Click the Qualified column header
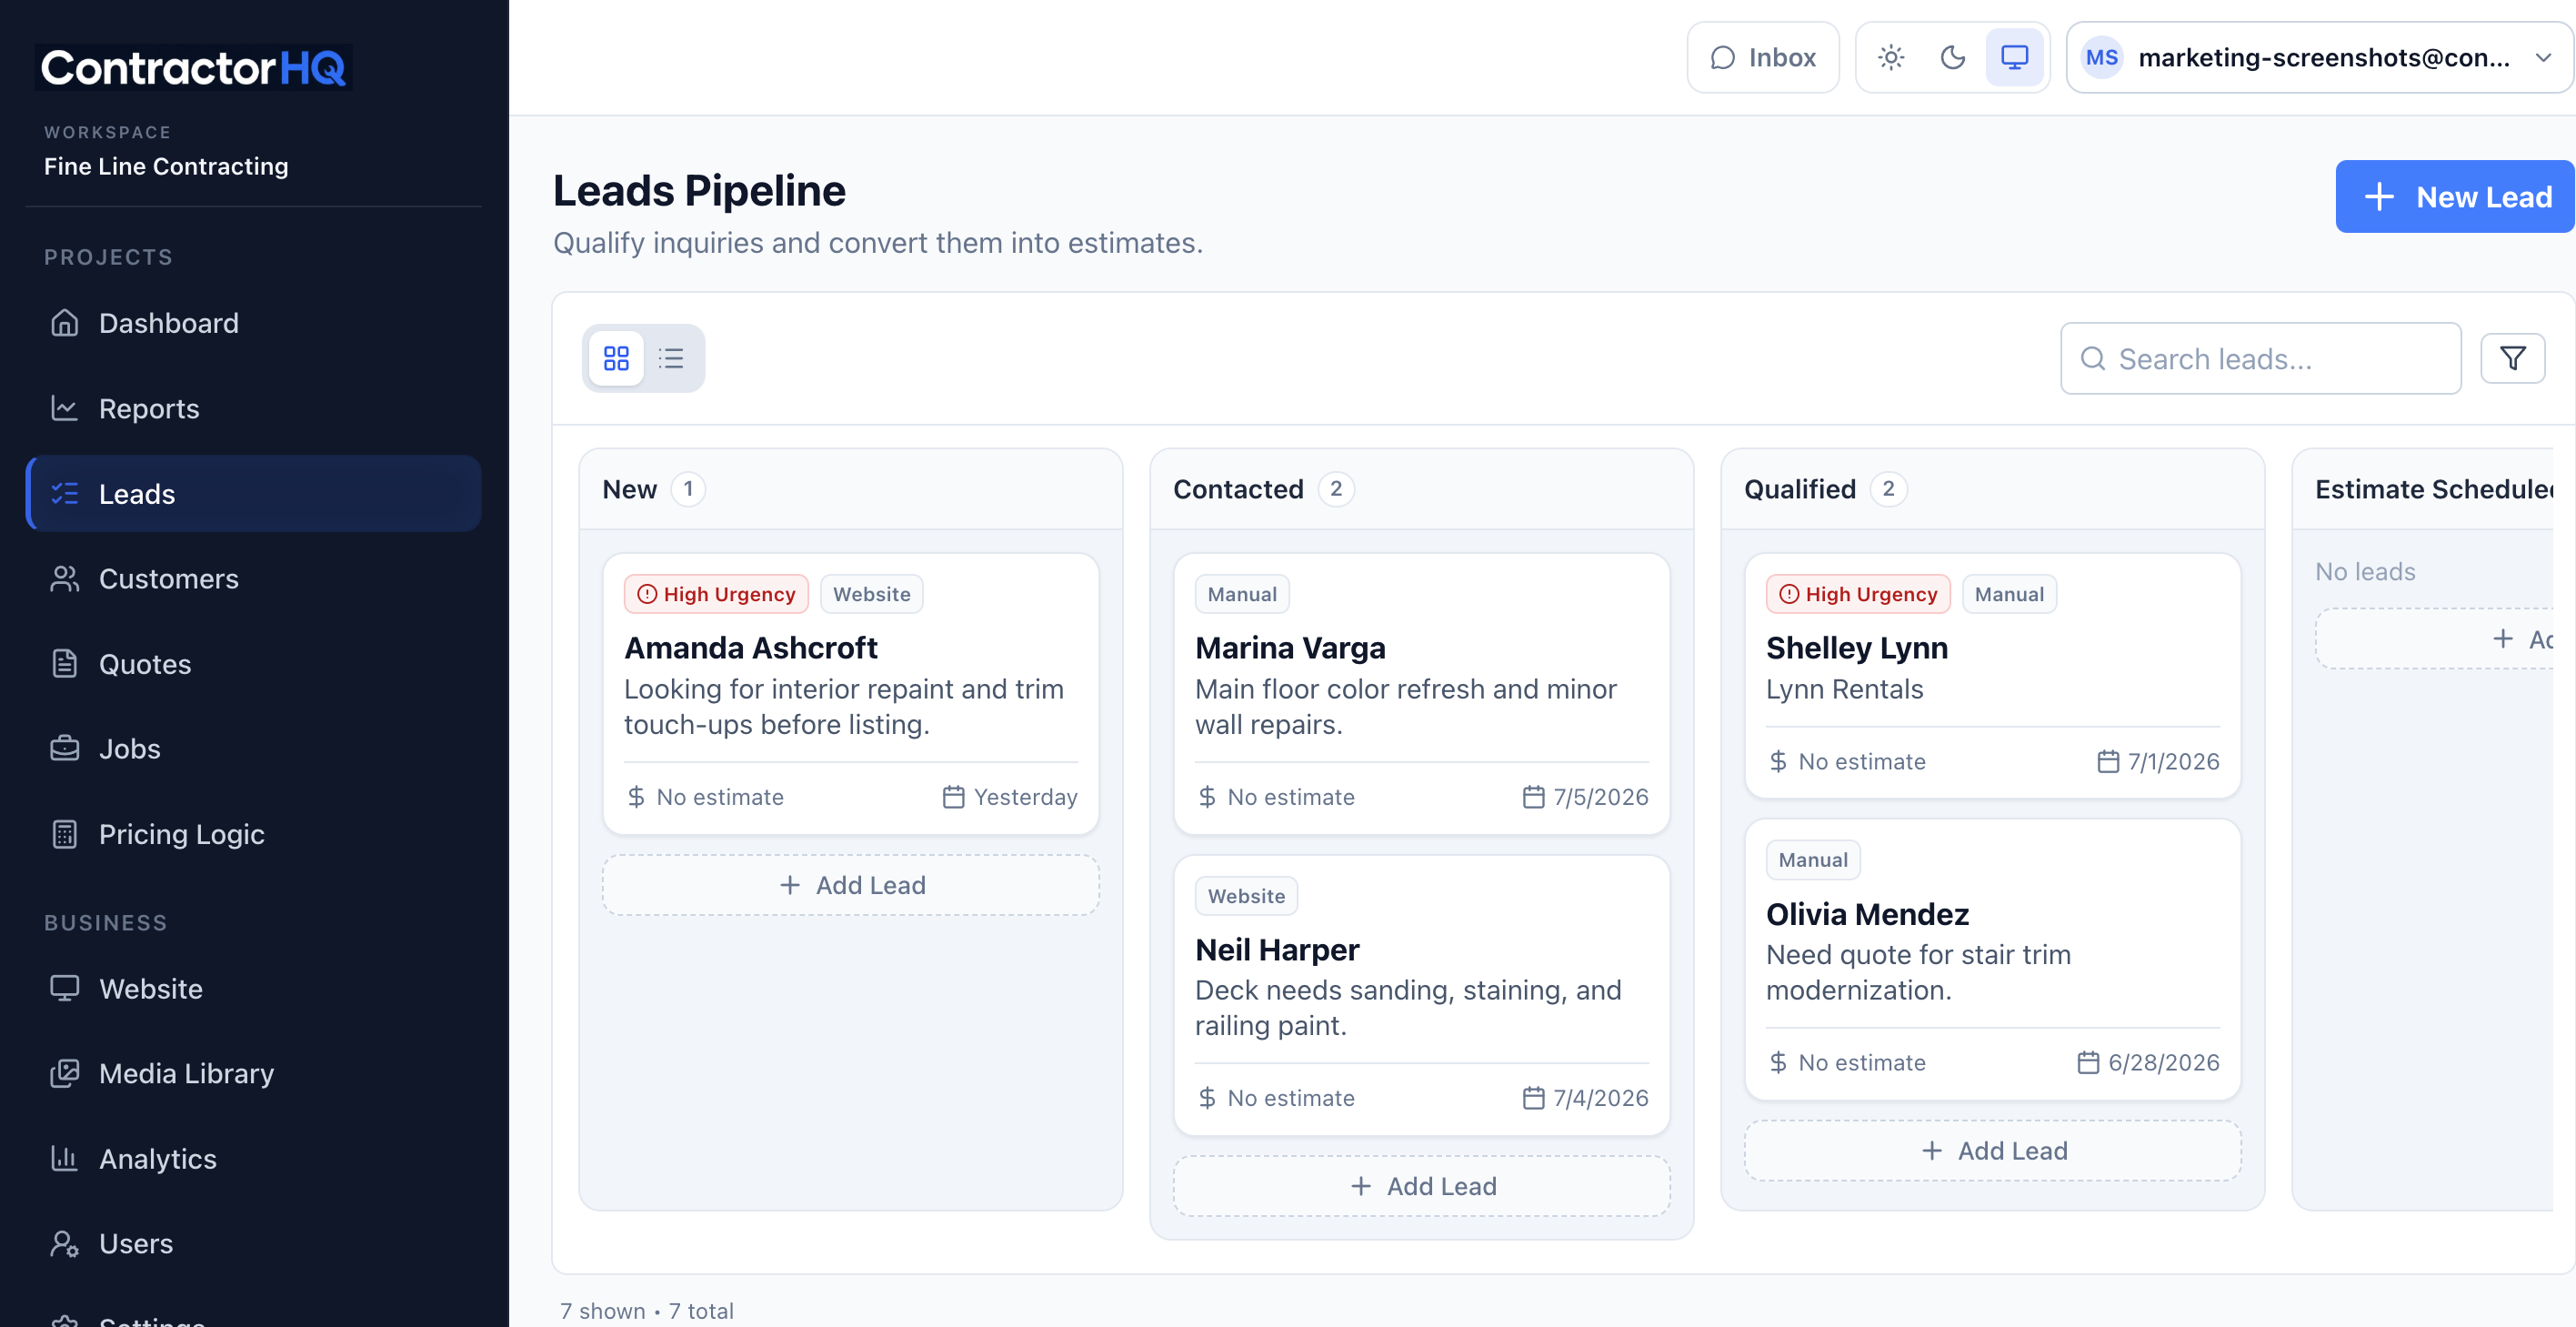2576x1327 pixels. pos(1993,489)
